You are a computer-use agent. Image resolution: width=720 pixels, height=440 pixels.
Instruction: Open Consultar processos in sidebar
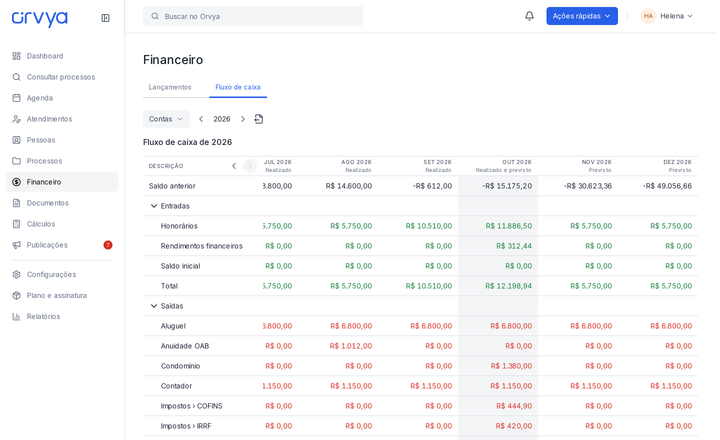tap(62, 77)
